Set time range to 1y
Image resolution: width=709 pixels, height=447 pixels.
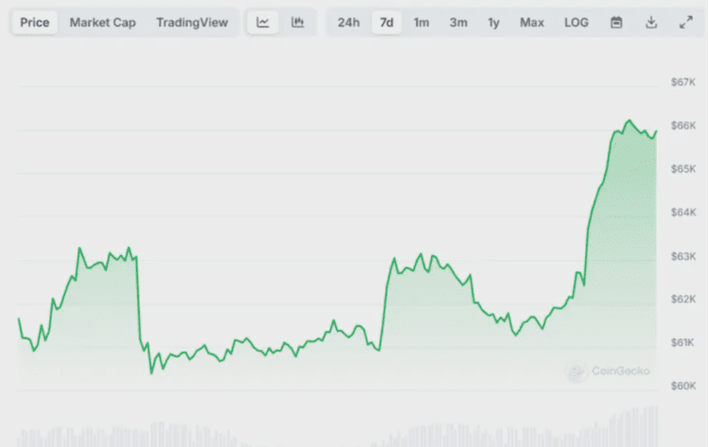[494, 22]
